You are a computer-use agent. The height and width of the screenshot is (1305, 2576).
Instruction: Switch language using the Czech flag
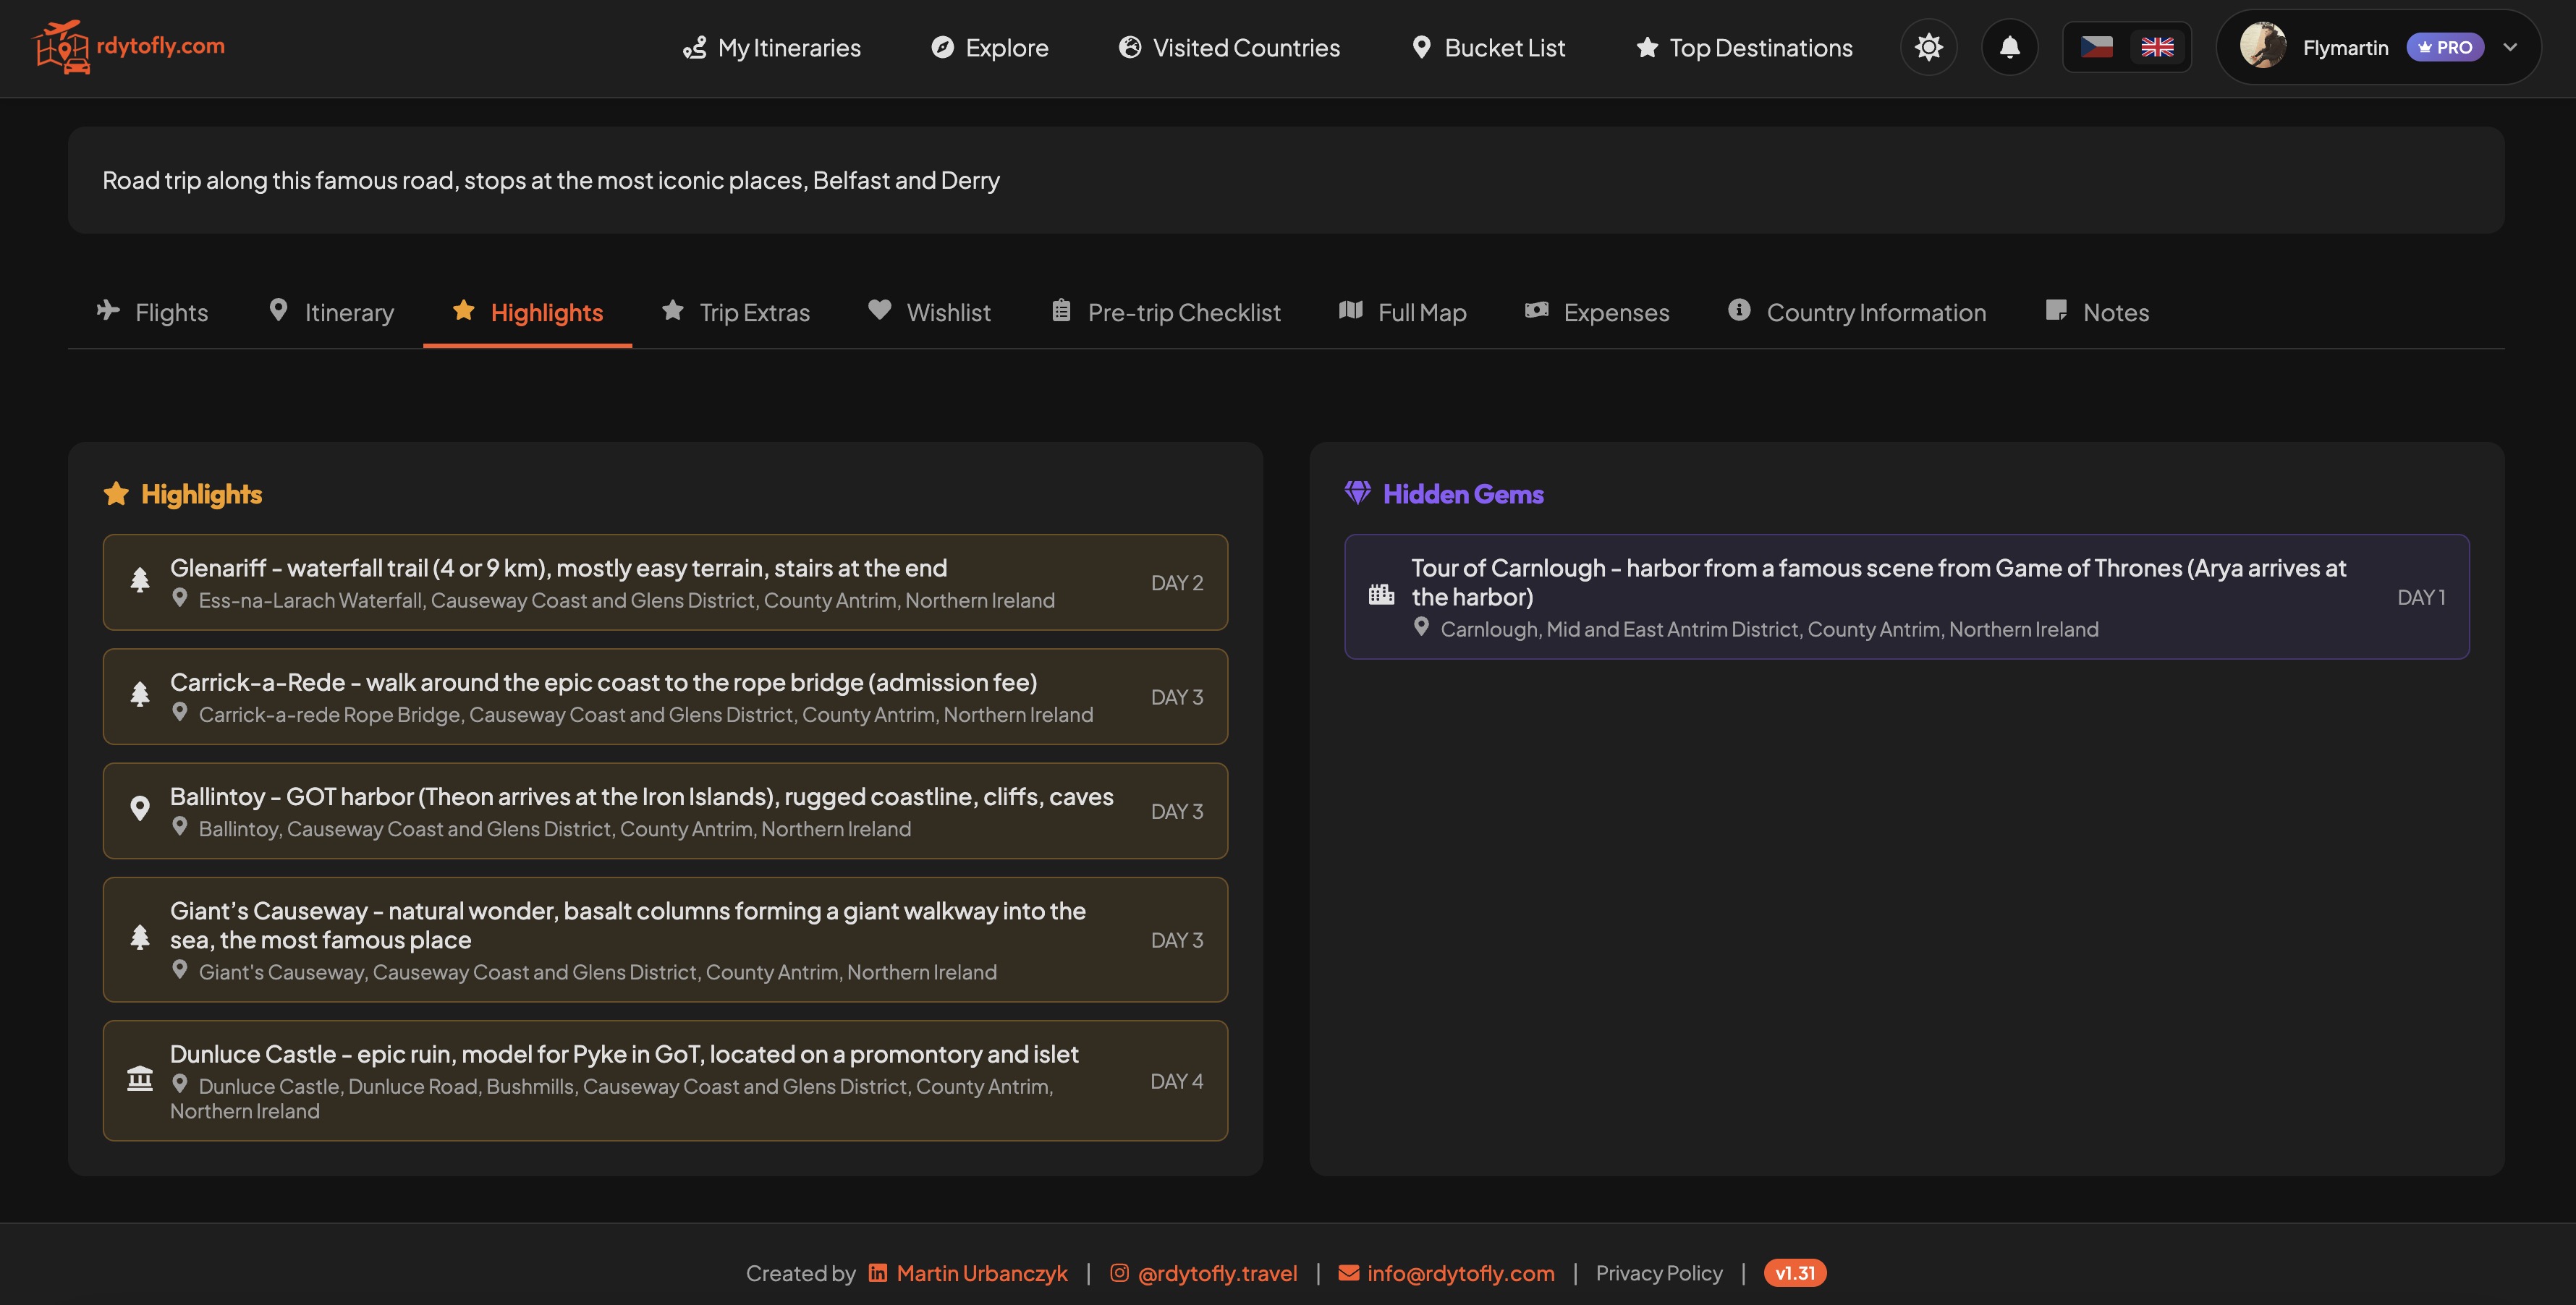pos(2097,47)
